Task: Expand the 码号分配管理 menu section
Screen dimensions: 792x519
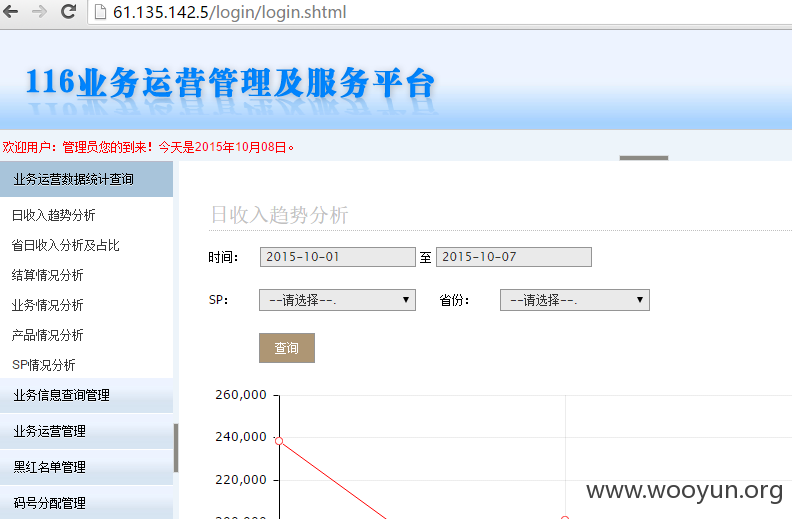Action: [x=86, y=503]
